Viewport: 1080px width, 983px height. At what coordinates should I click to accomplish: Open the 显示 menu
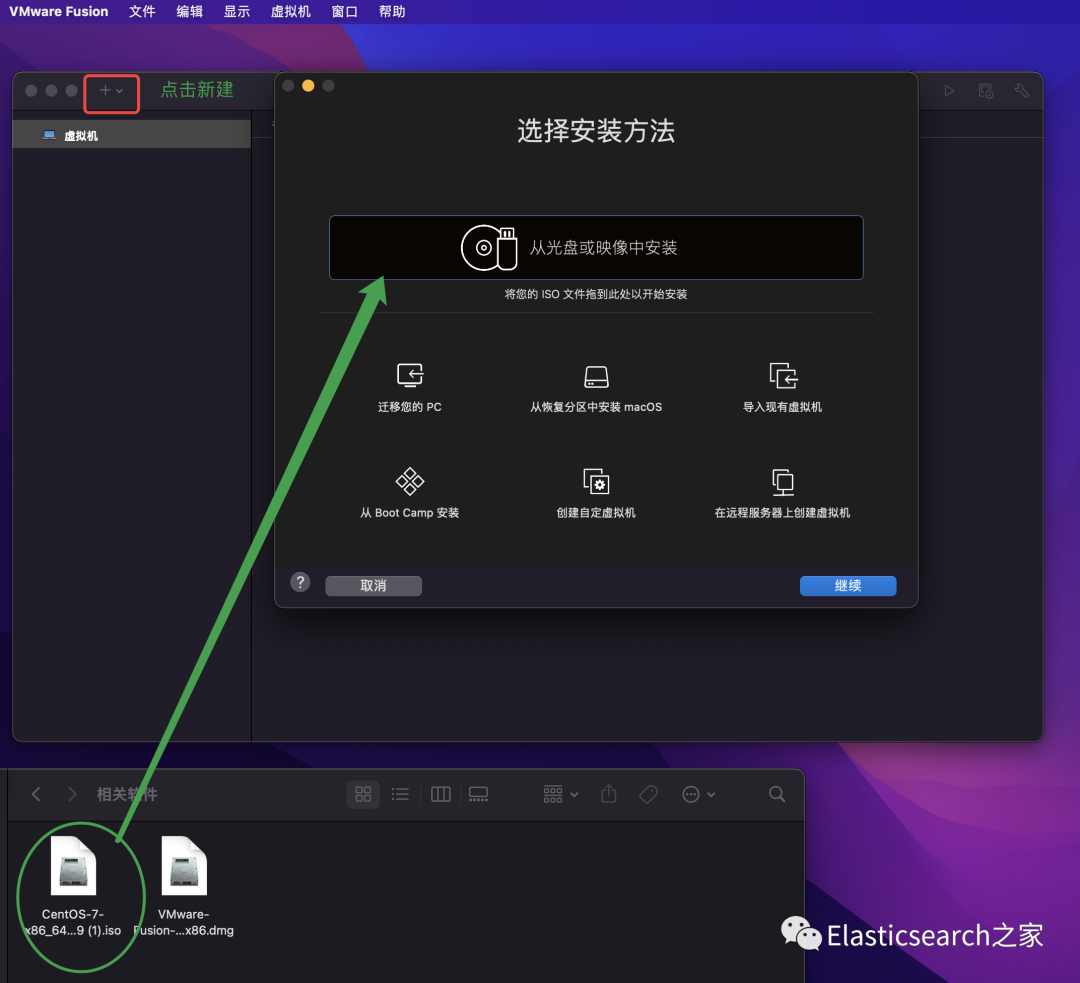(x=236, y=12)
